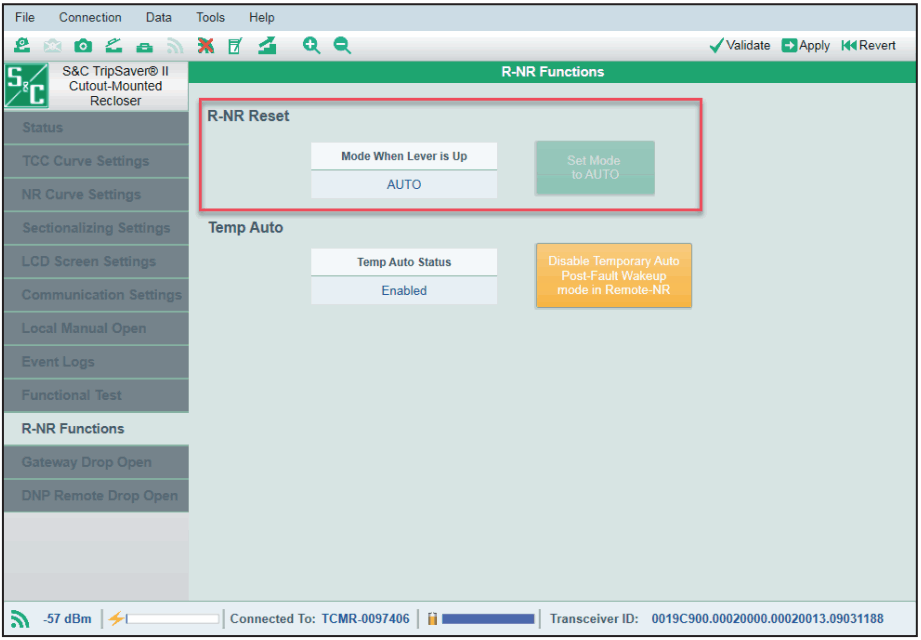Open the Data menu
The image size is (921, 640).
pos(159,18)
